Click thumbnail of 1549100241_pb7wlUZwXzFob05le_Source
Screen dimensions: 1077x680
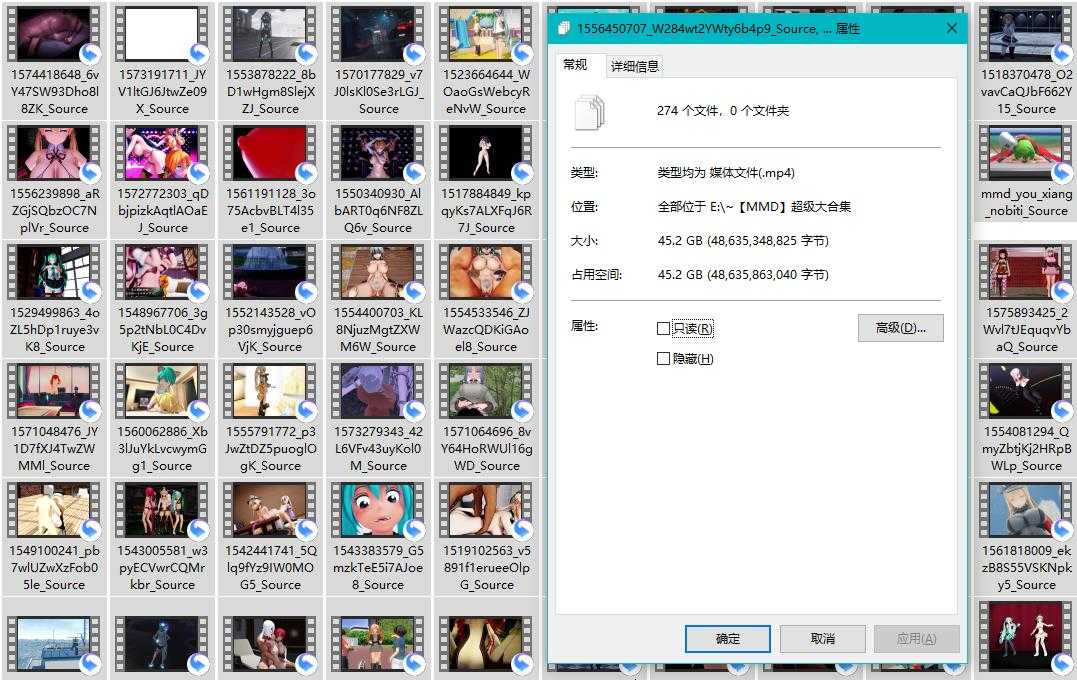[54, 510]
